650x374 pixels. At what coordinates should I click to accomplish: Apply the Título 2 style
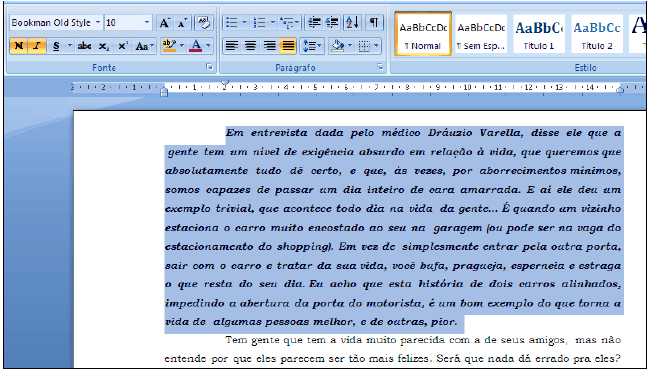click(597, 34)
